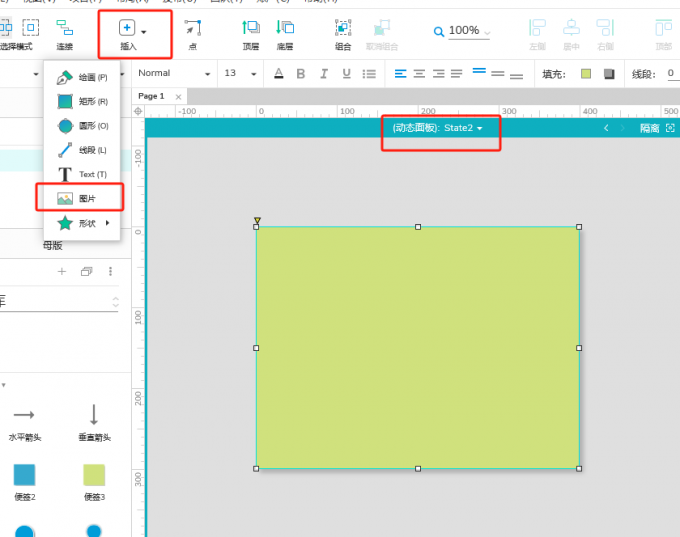
Task: Click the shadow swatch next to fill
Action: (x=609, y=74)
